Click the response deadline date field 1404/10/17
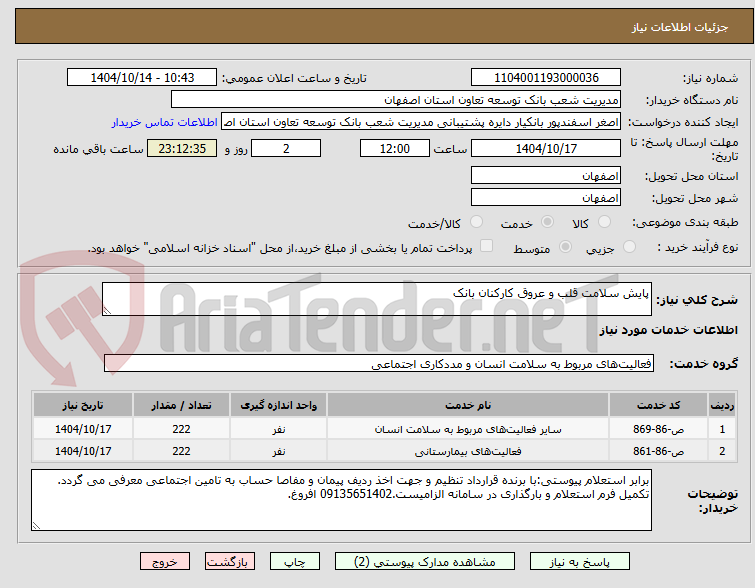Viewport: 755px width, 588px height. point(546,148)
